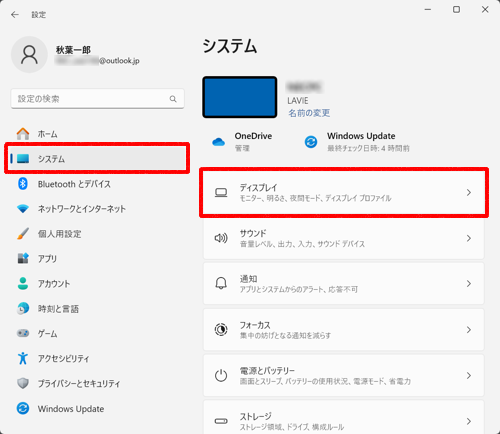Click the アクセシビリティ figure icon

(23, 358)
